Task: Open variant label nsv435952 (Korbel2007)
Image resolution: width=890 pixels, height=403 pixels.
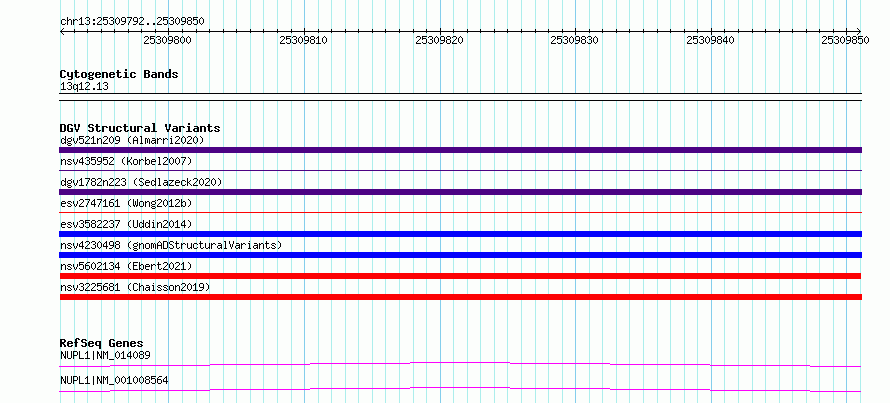Action: coord(126,161)
